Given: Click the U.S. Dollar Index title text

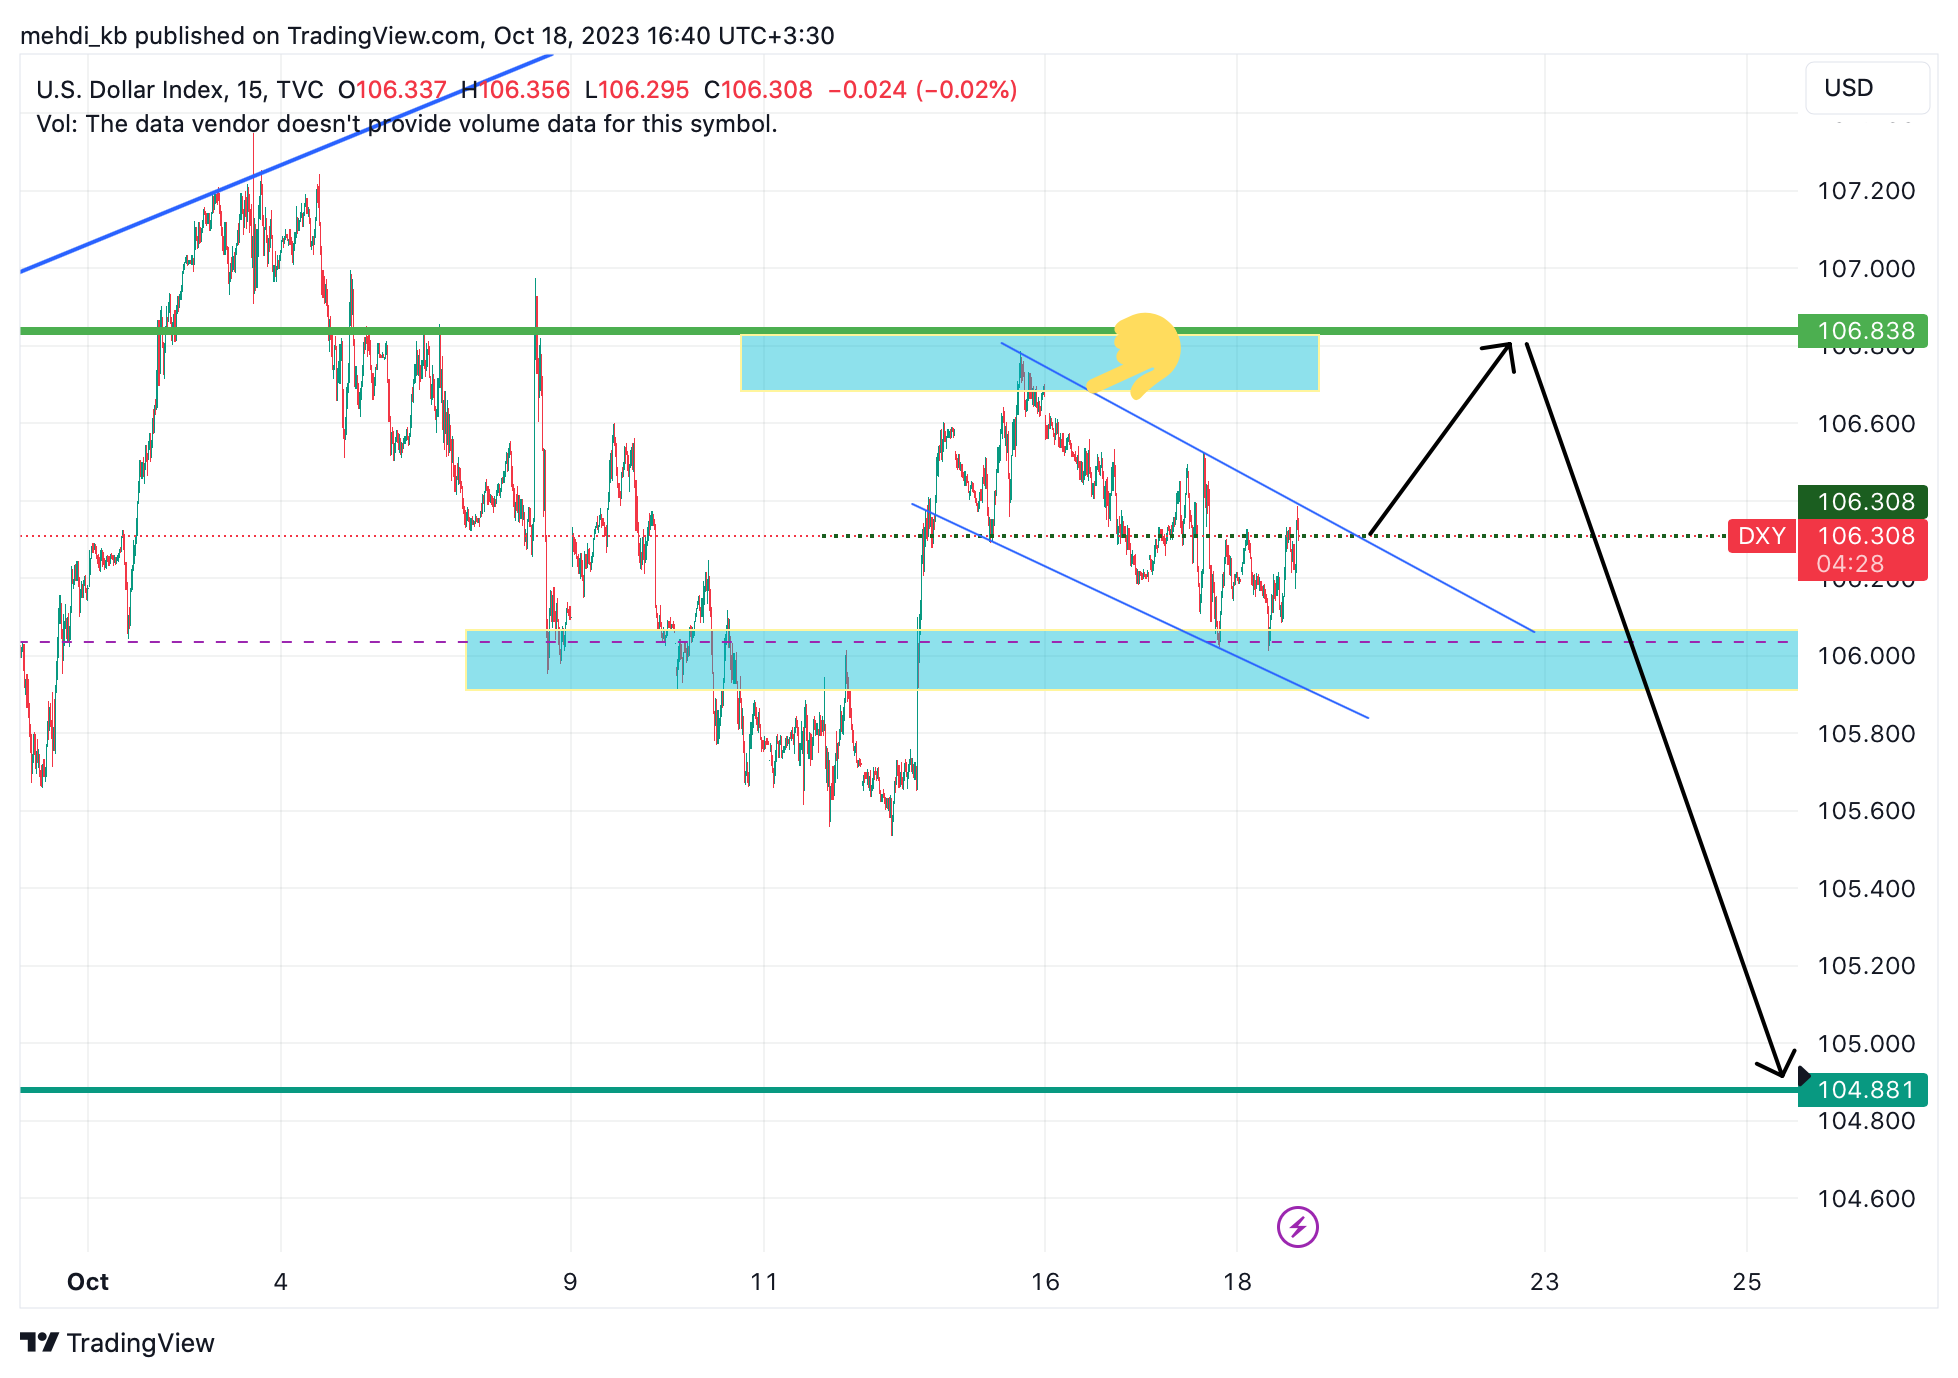Looking at the screenshot, I should pyautogui.click(x=179, y=90).
